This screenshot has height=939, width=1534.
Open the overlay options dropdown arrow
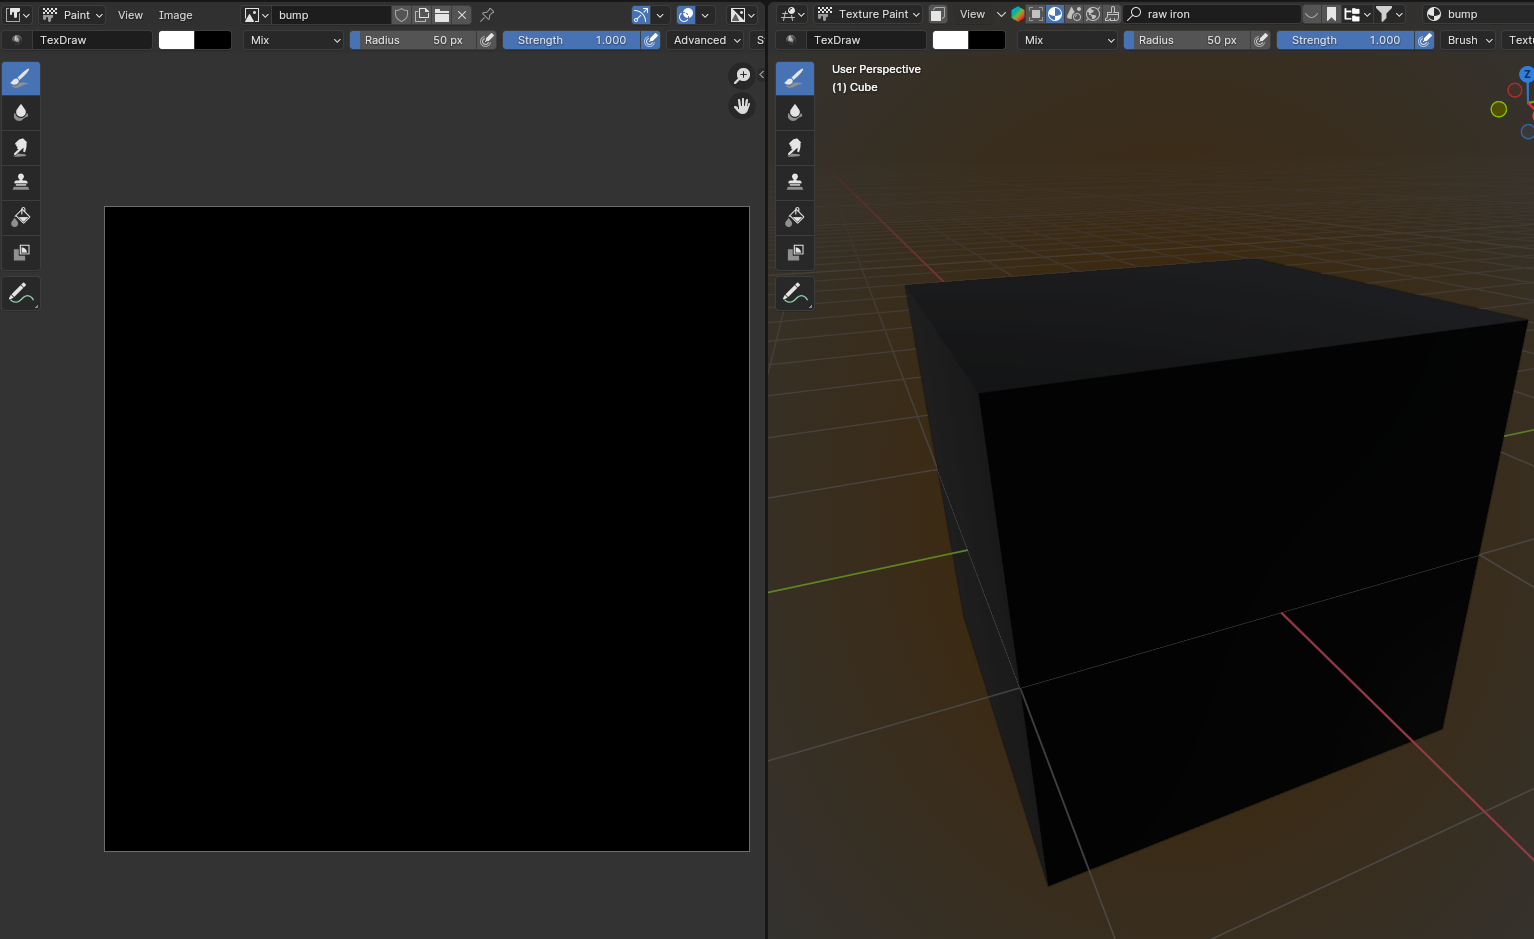pos(705,15)
